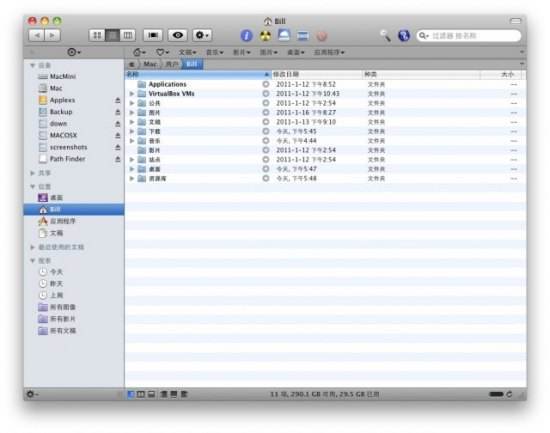Eject the Applexs volume
550x433 pixels.
click(118, 100)
